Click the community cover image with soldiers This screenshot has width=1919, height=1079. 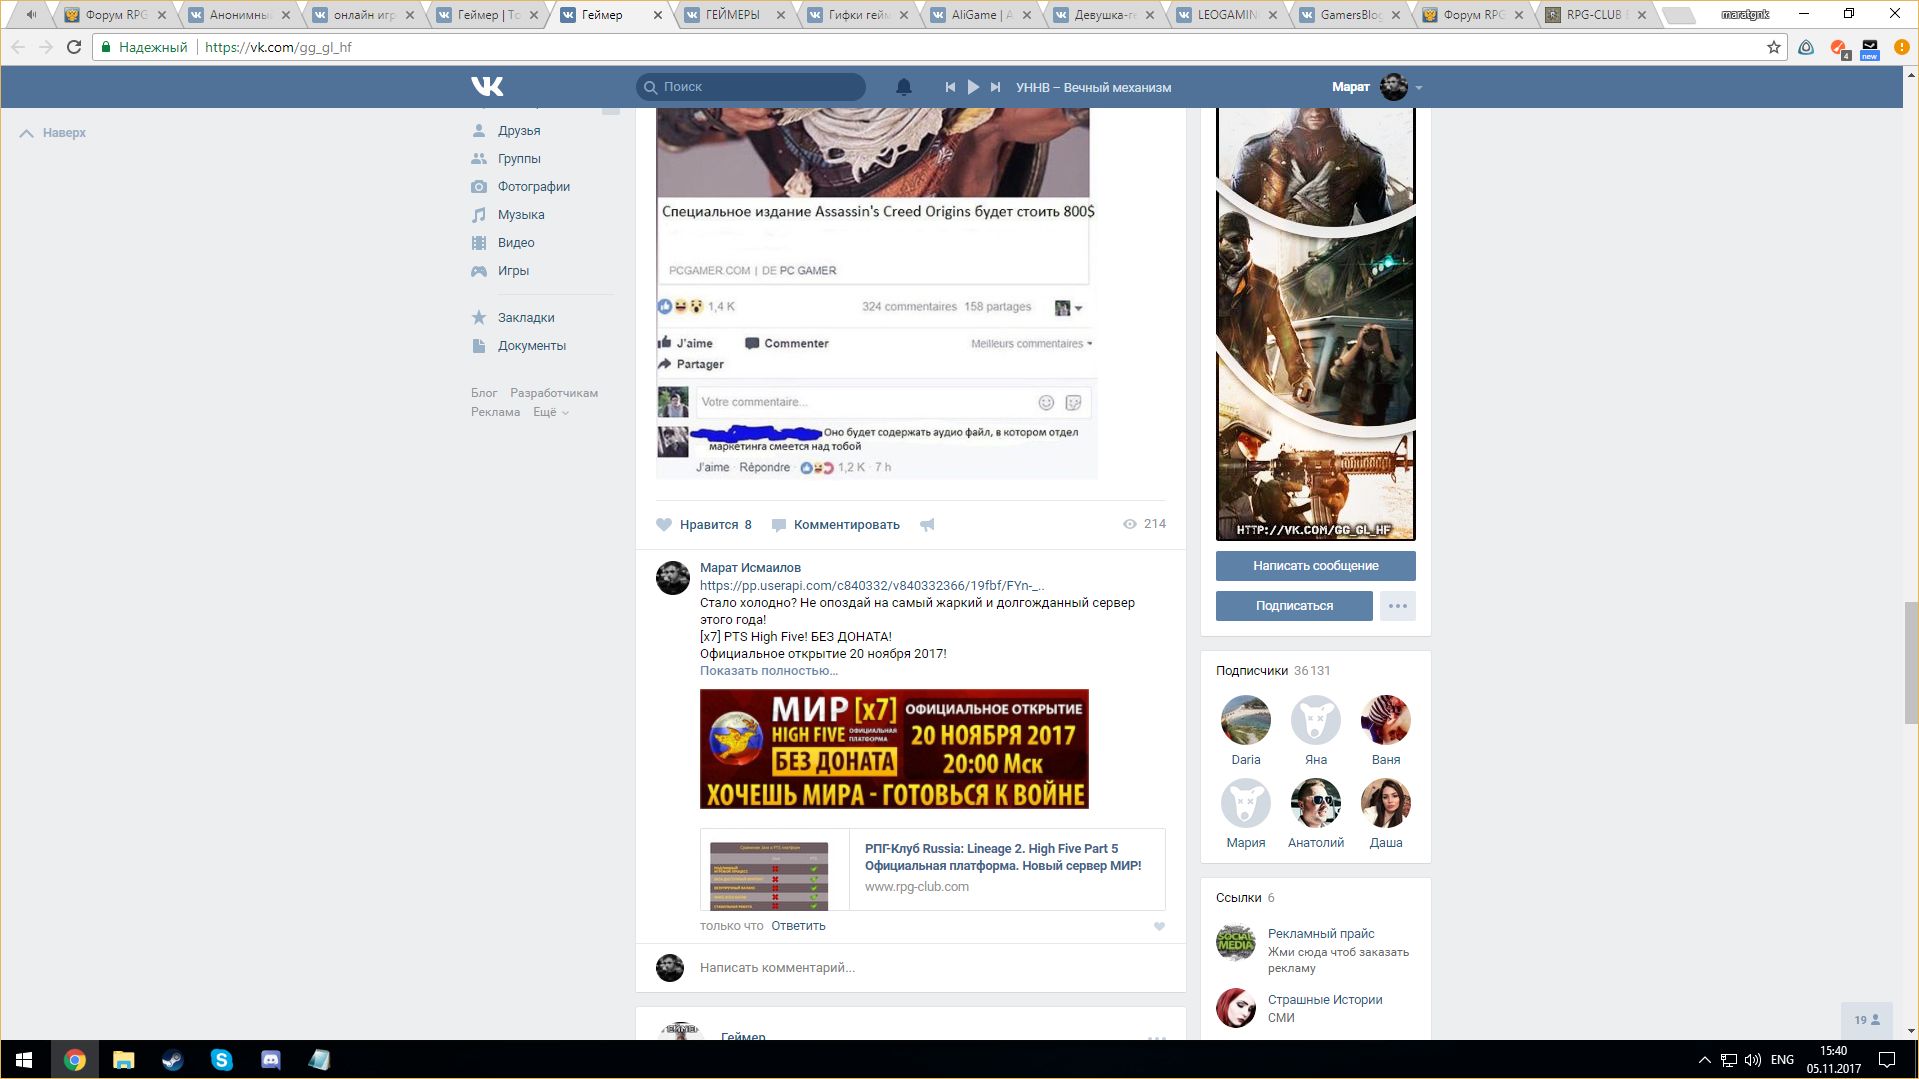(1316, 324)
